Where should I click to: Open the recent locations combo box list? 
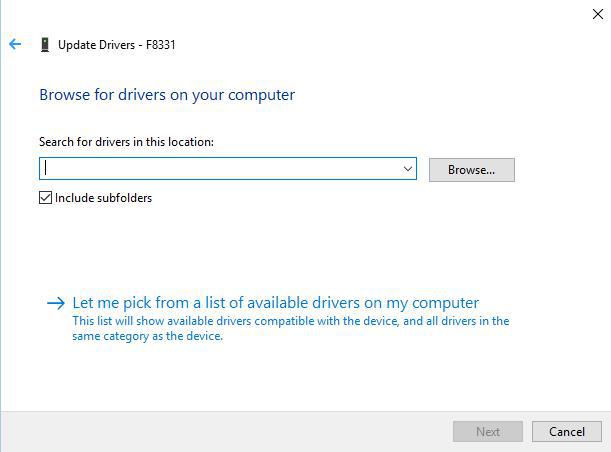407,169
